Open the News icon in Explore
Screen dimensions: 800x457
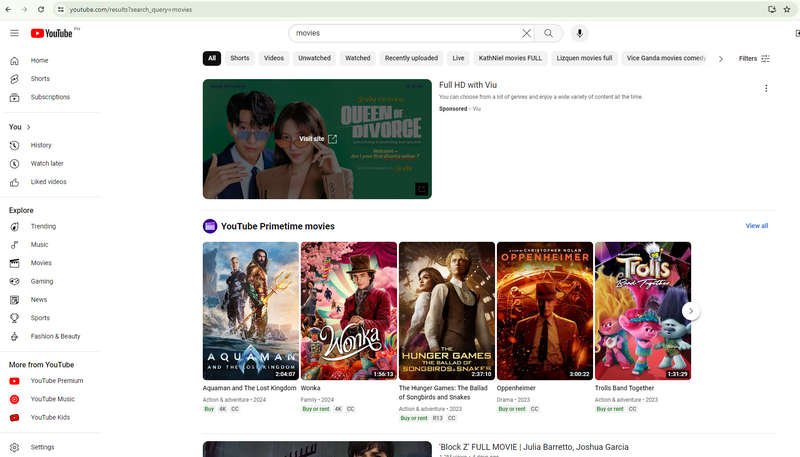click(14, 300)
